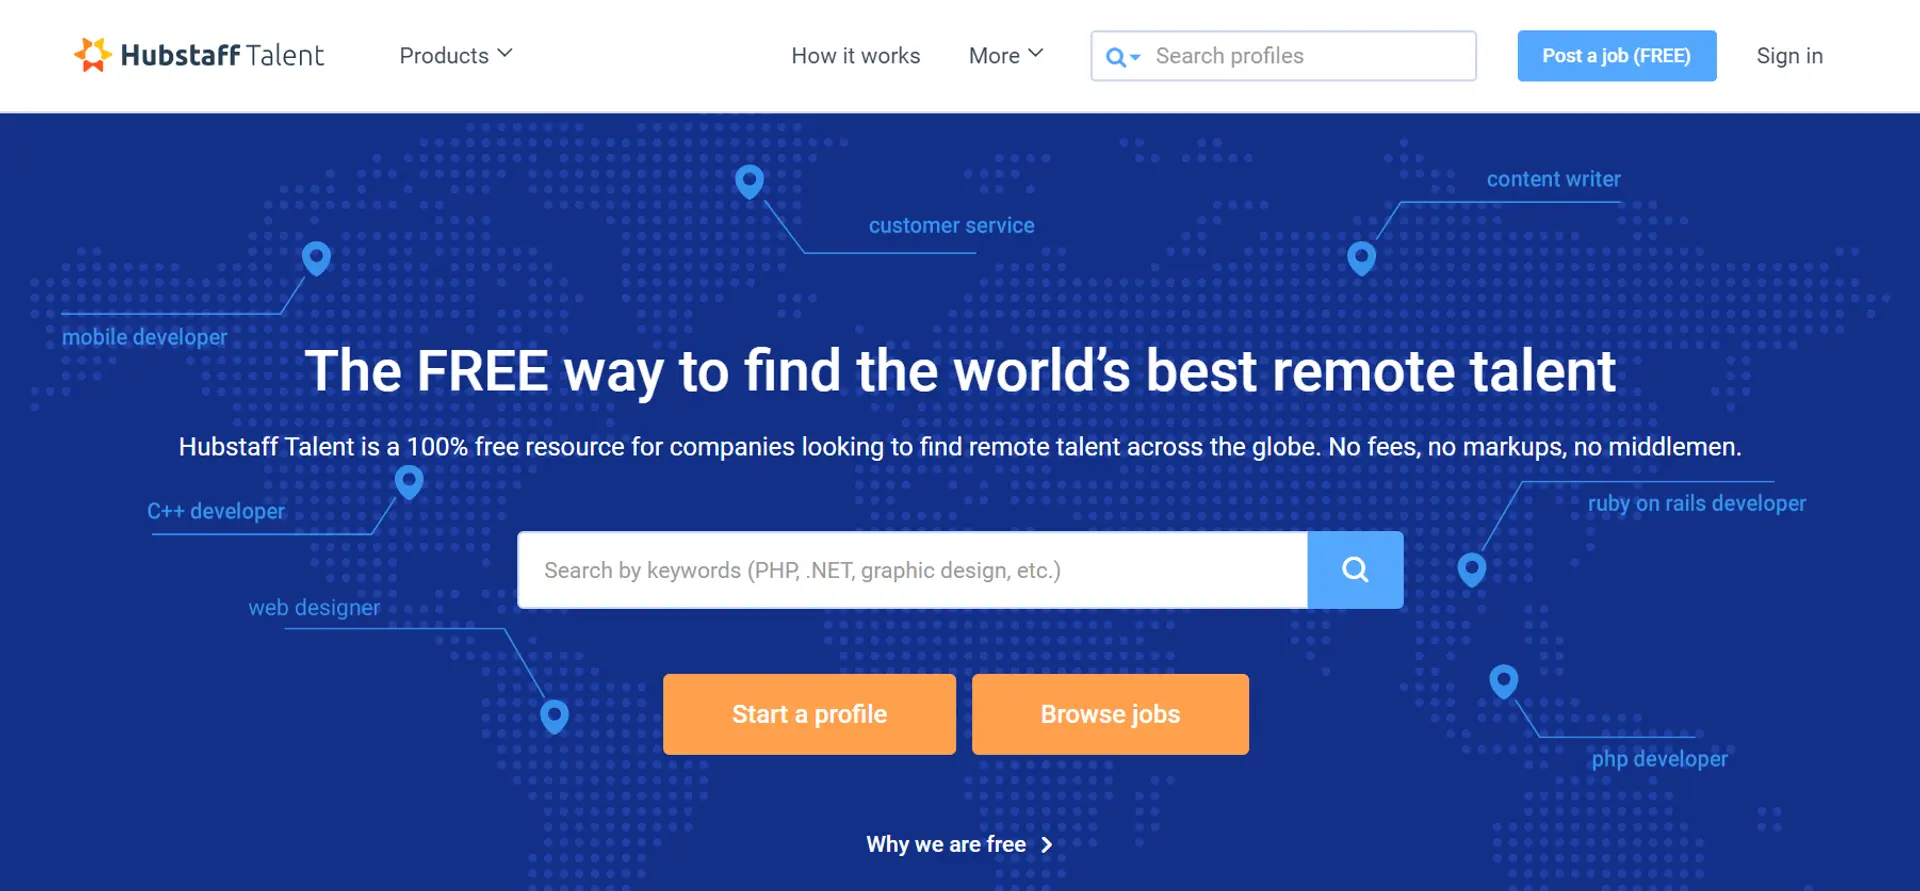1920x891 pixels.
Task: Open search type dropdown in header search
Action: pos(1122,57)
